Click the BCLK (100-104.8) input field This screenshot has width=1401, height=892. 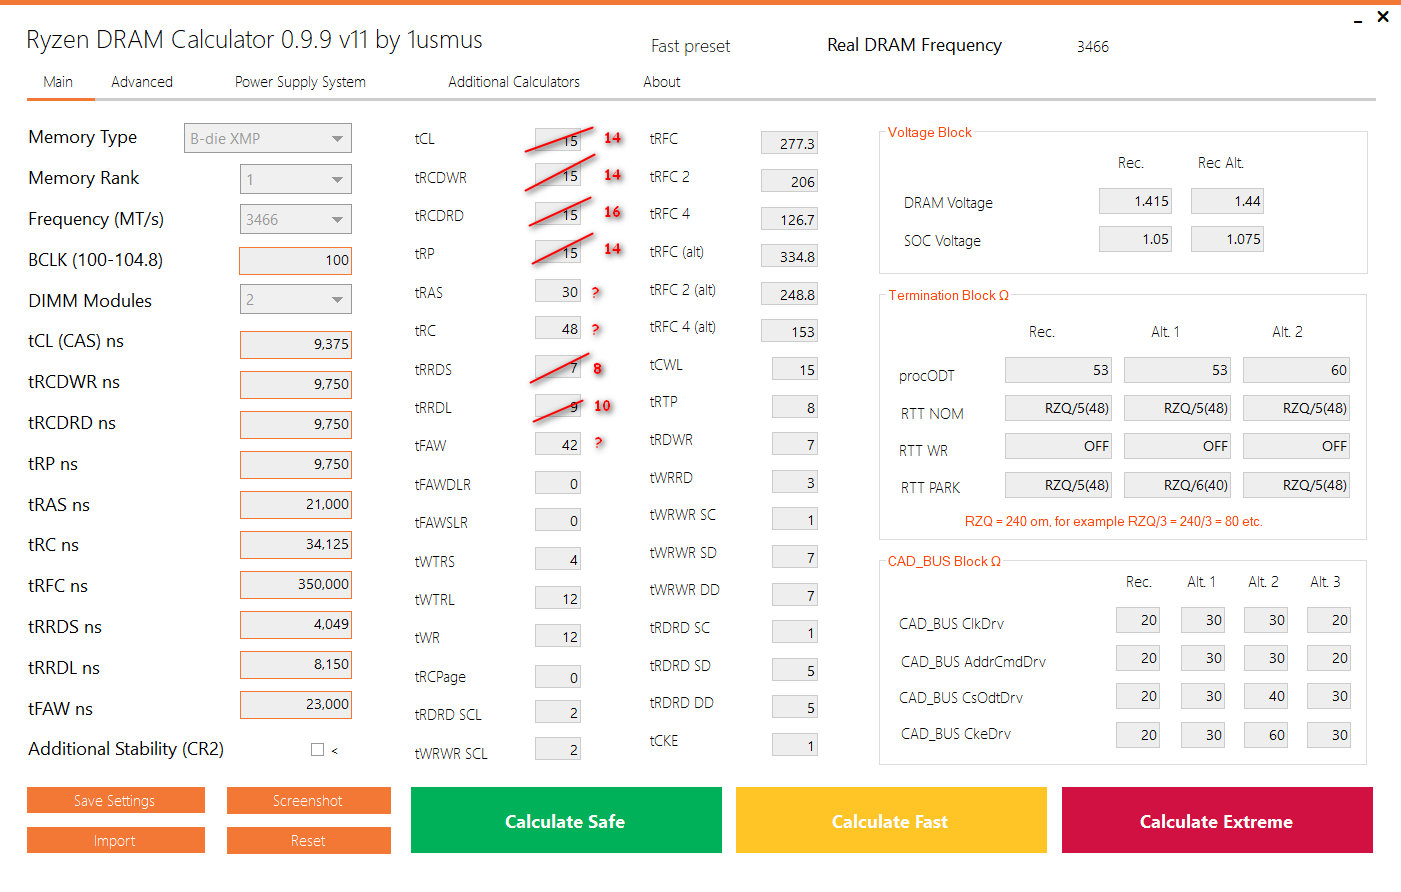pyautogui.click(x=296, y=260)
